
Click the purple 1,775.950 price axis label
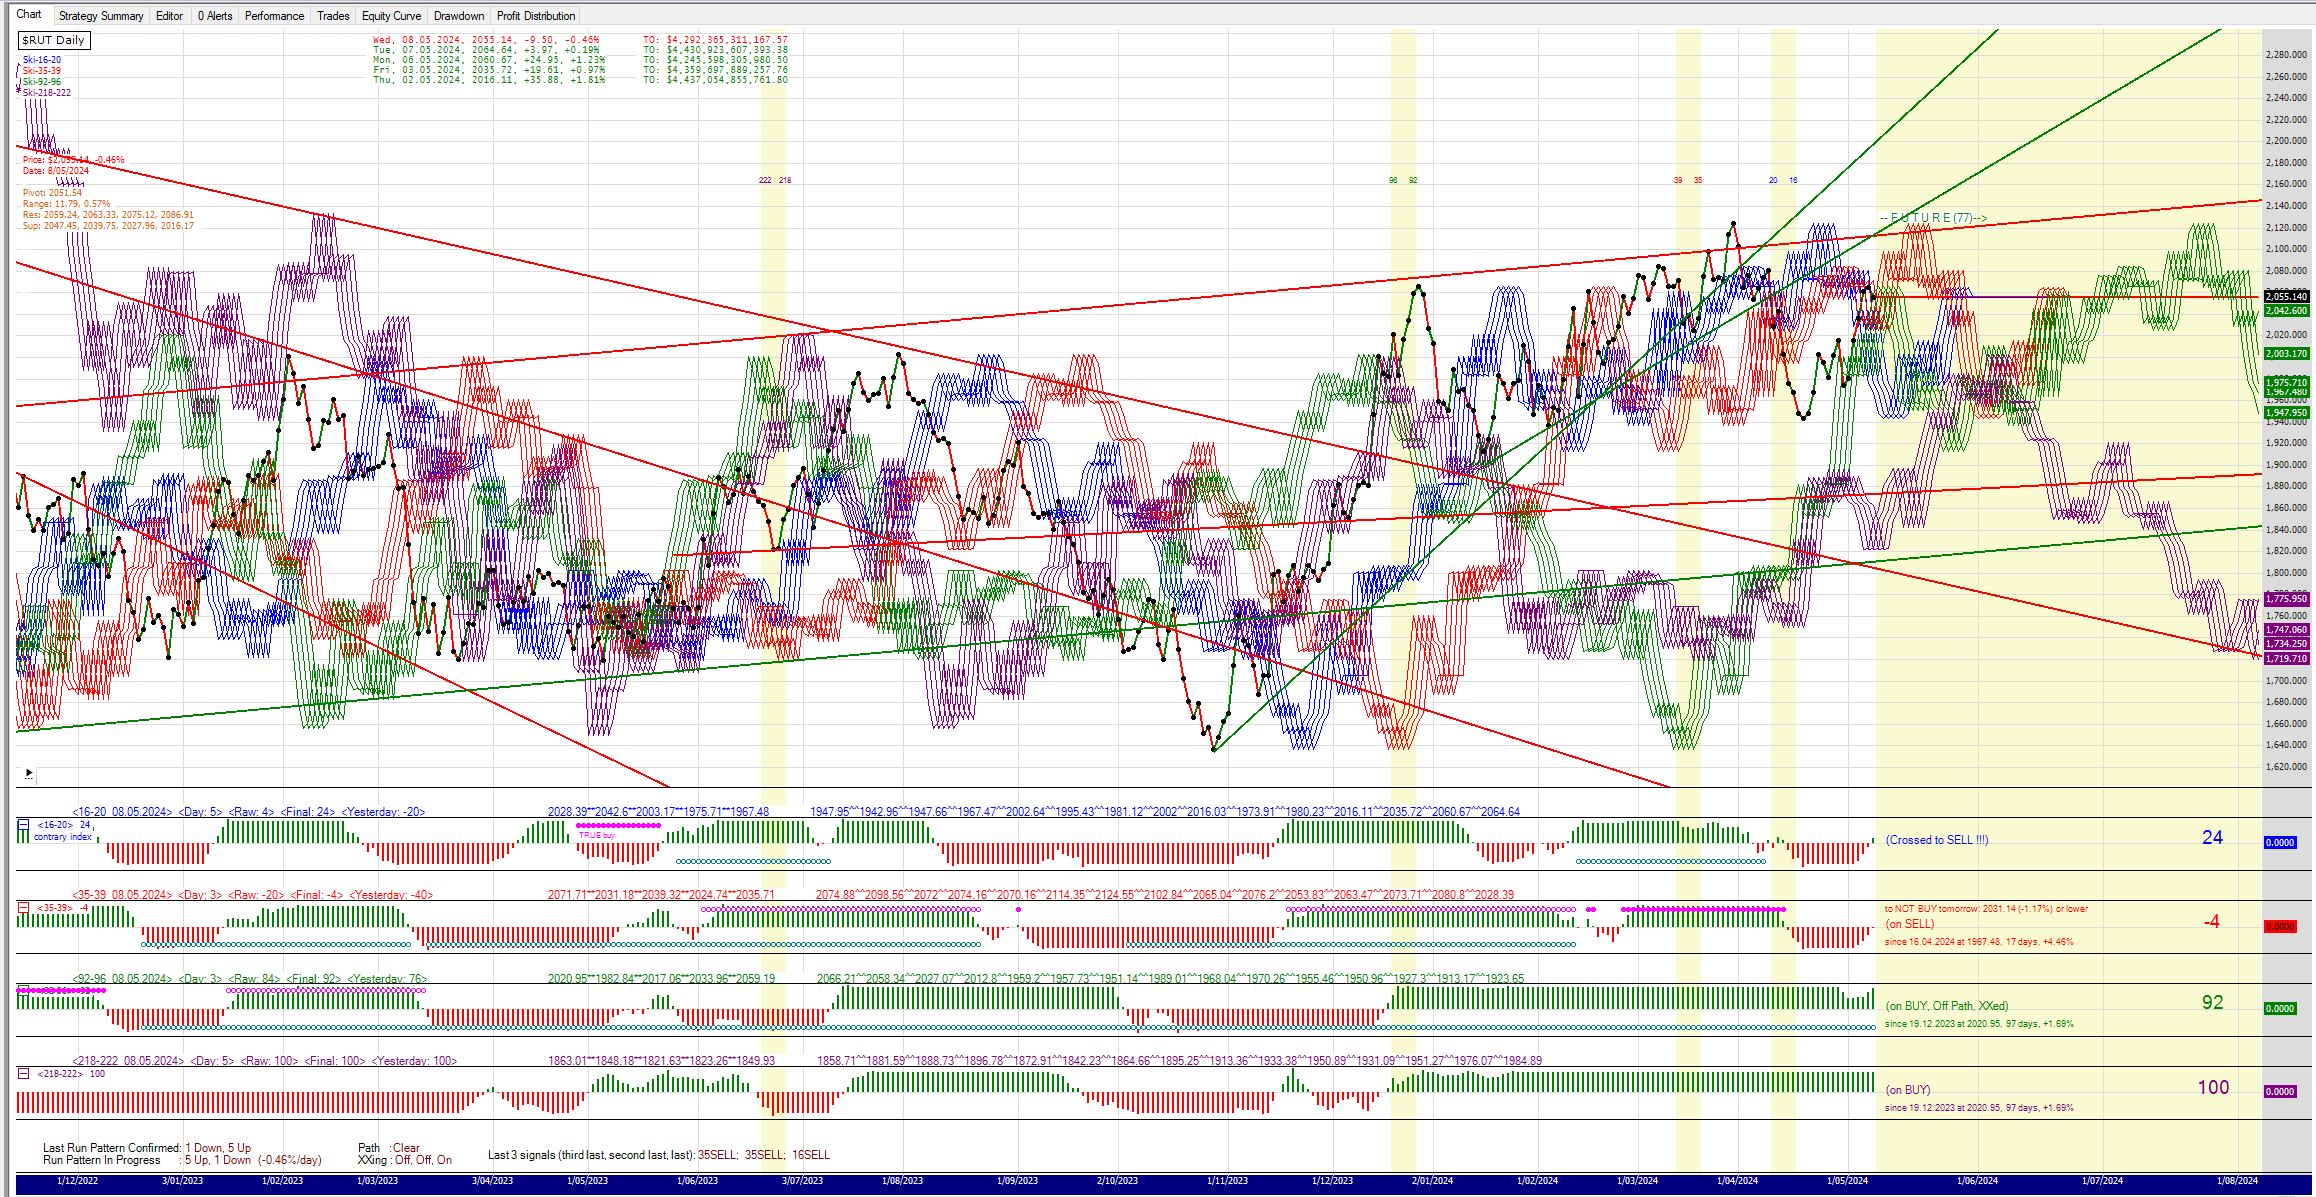click(2286, 599)
